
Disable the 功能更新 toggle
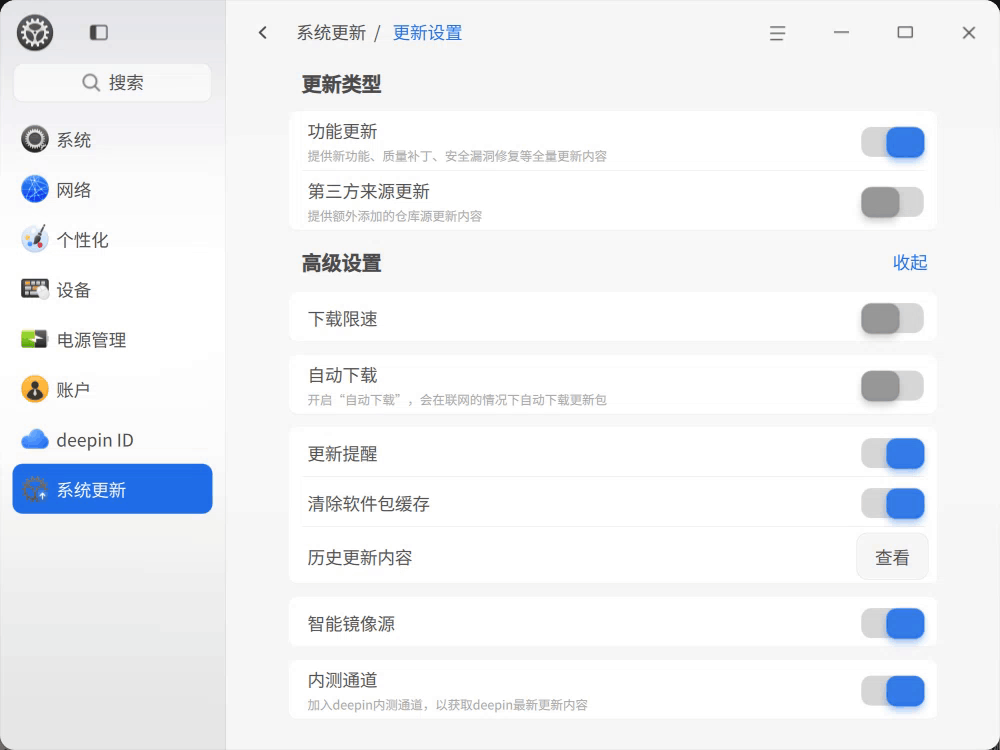point(892,142)
